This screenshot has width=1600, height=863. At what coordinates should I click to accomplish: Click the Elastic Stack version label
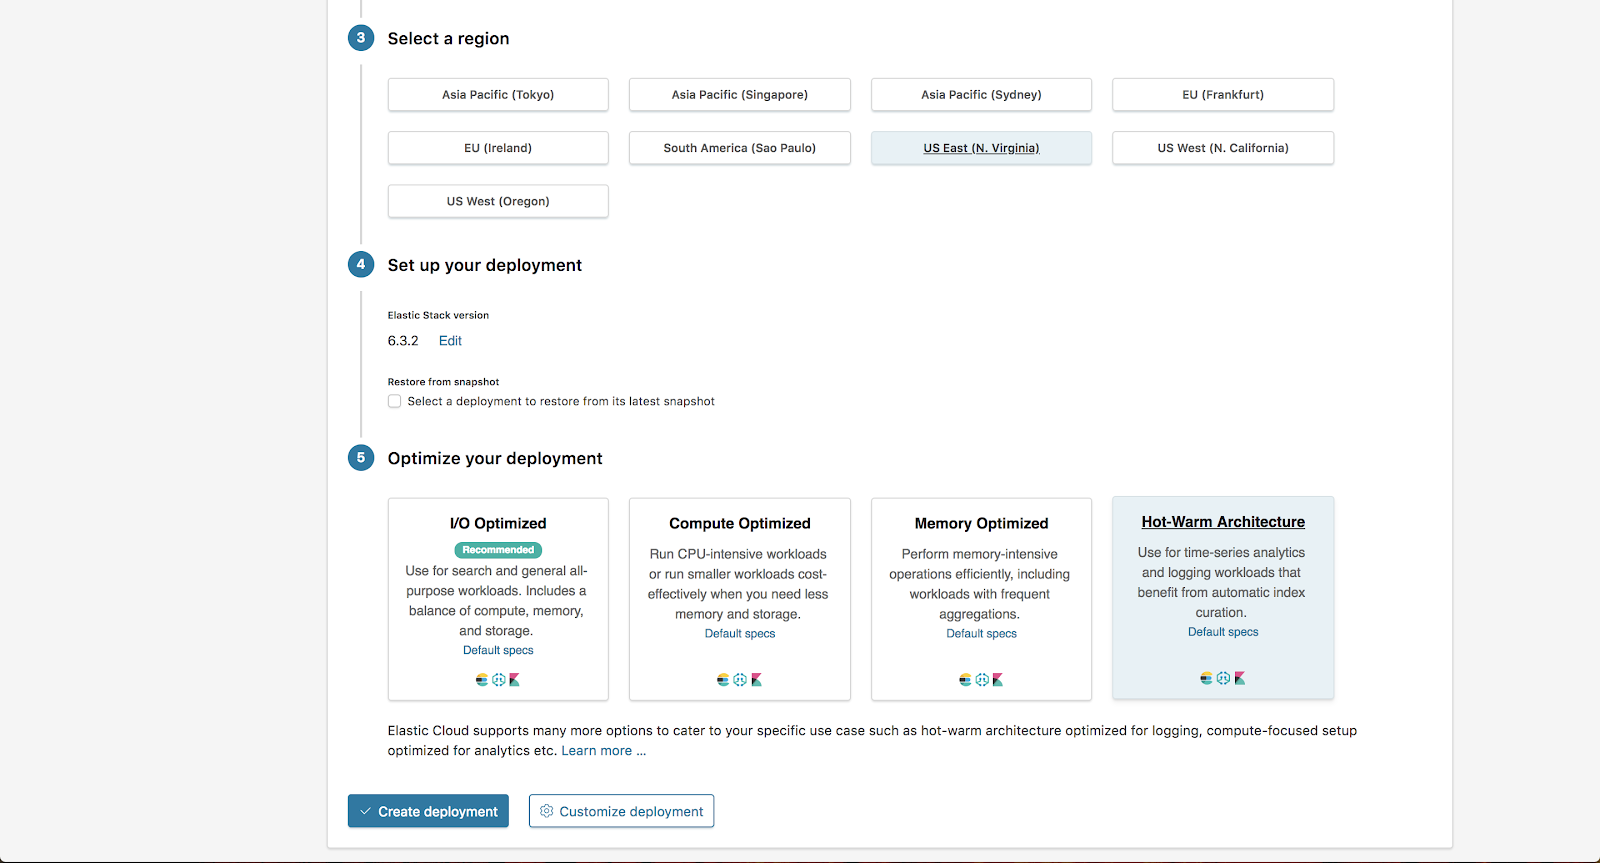(438, 315)
